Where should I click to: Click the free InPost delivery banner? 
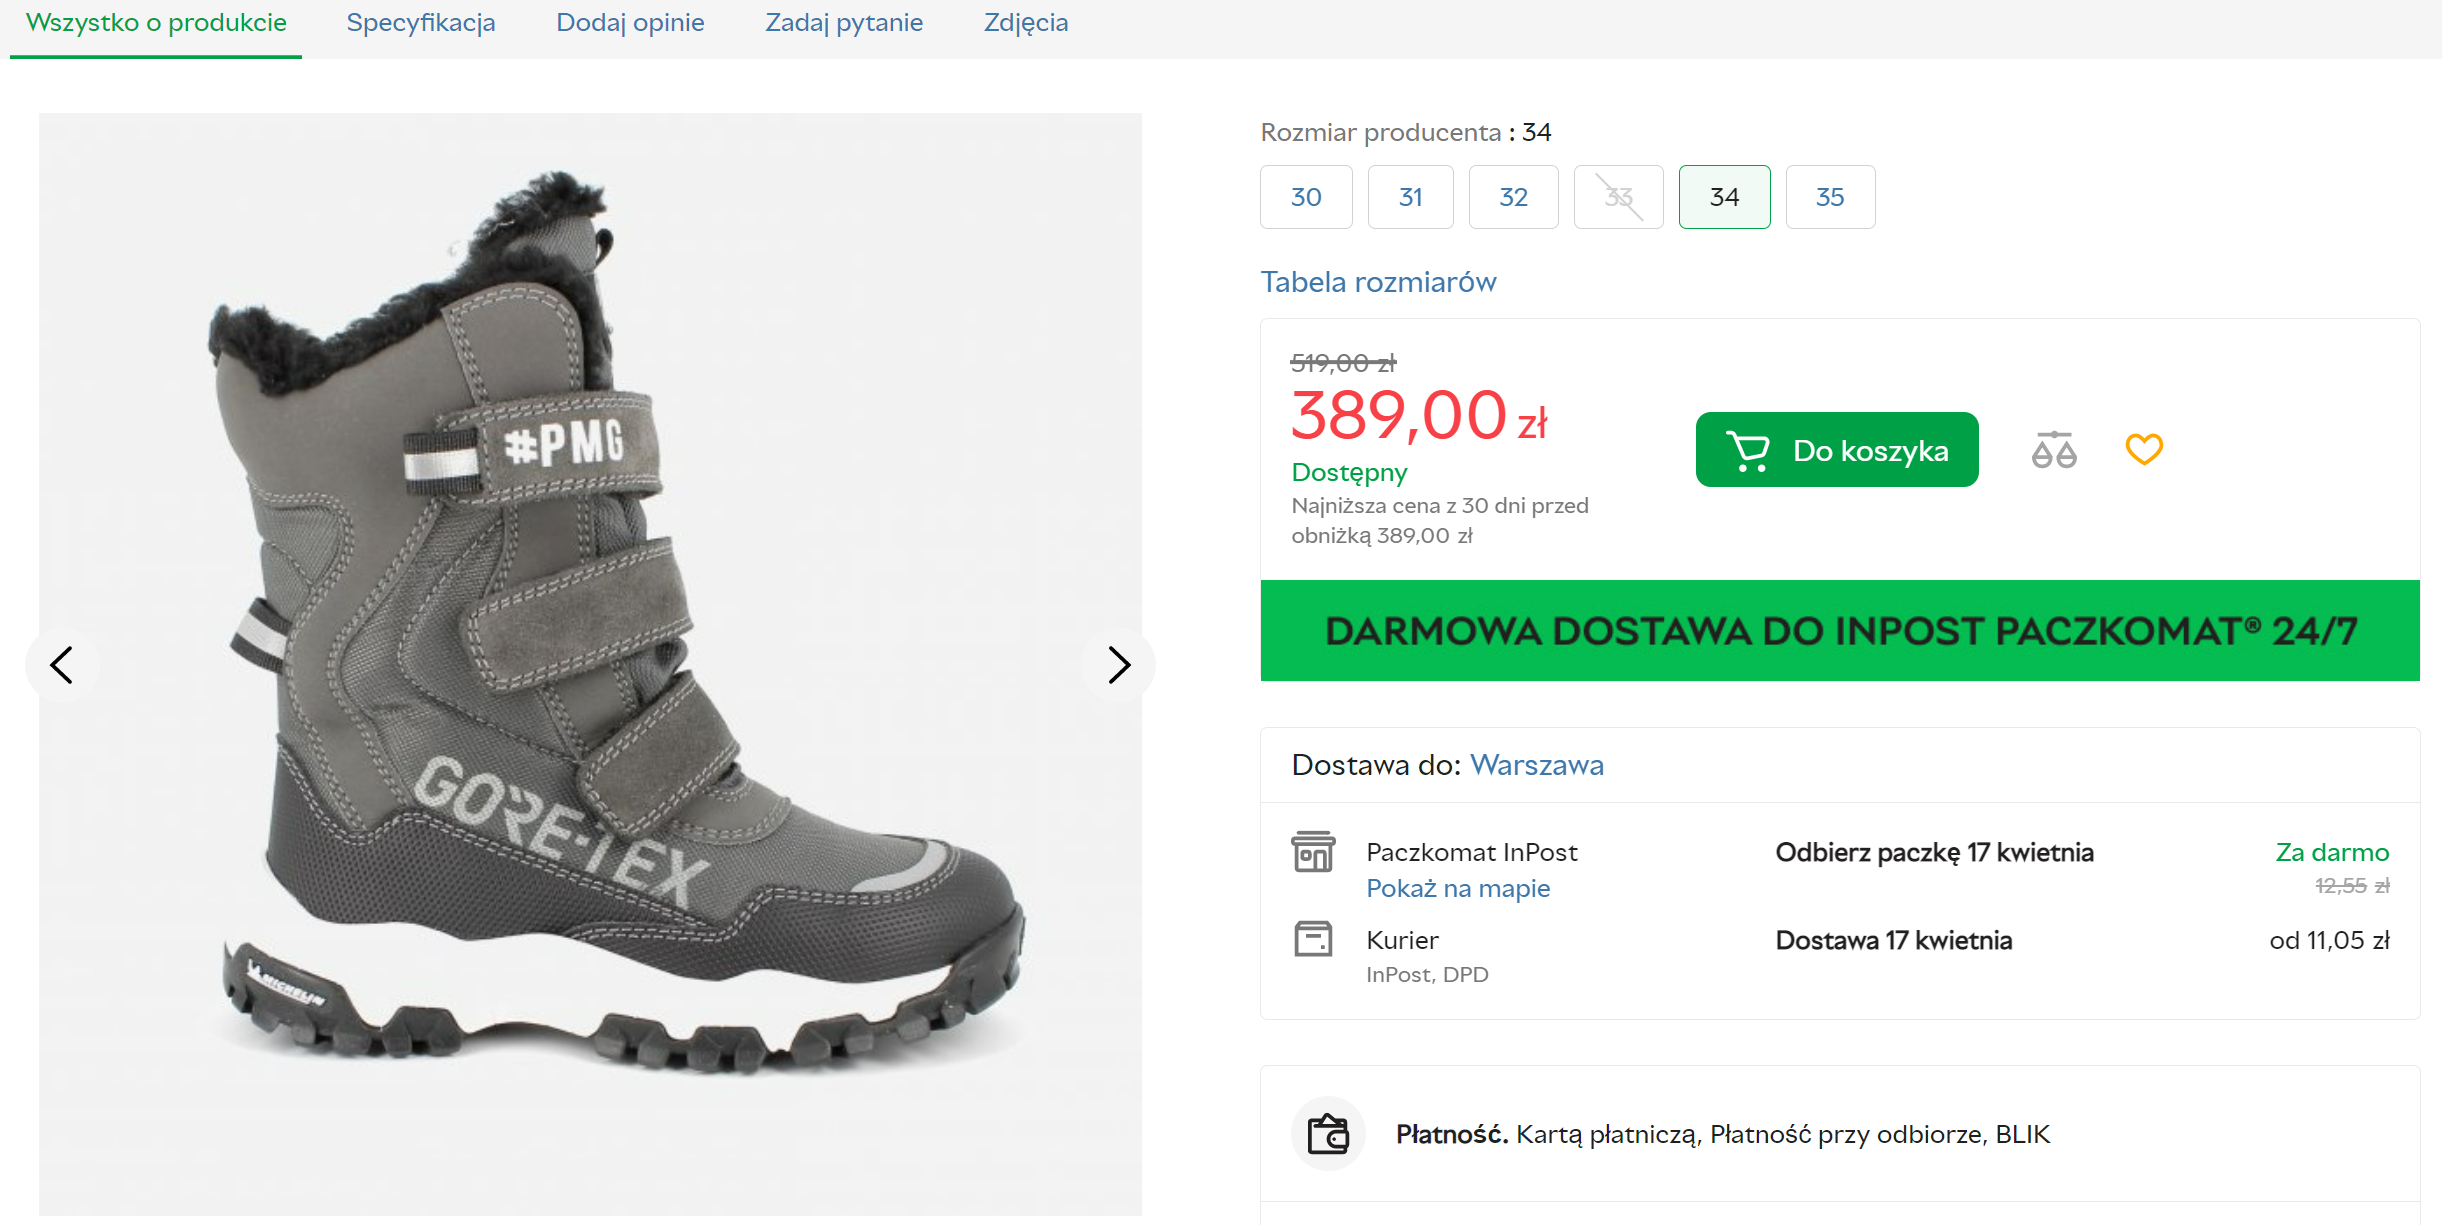[x=1840, y=631]
